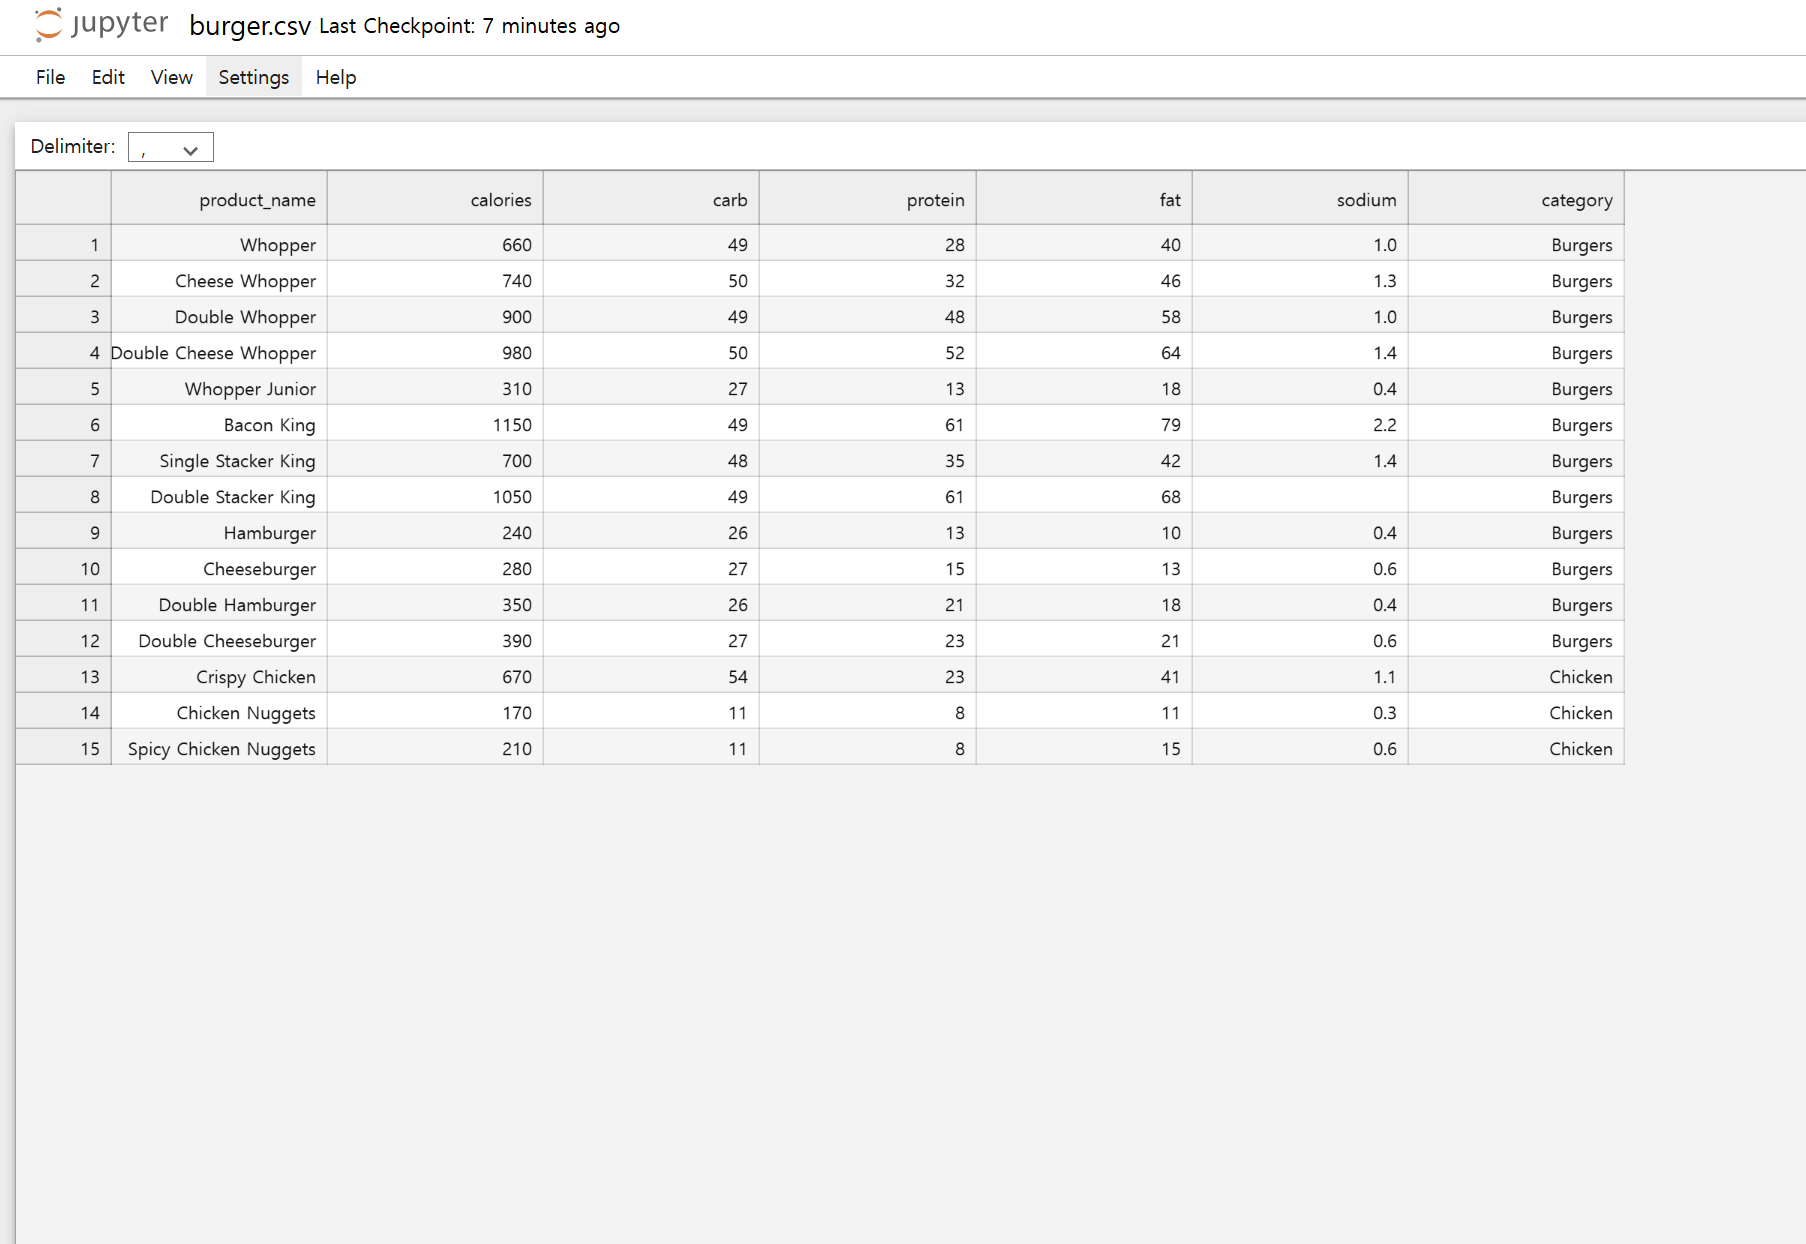Click the Jupyter logo

pos(101,24)
